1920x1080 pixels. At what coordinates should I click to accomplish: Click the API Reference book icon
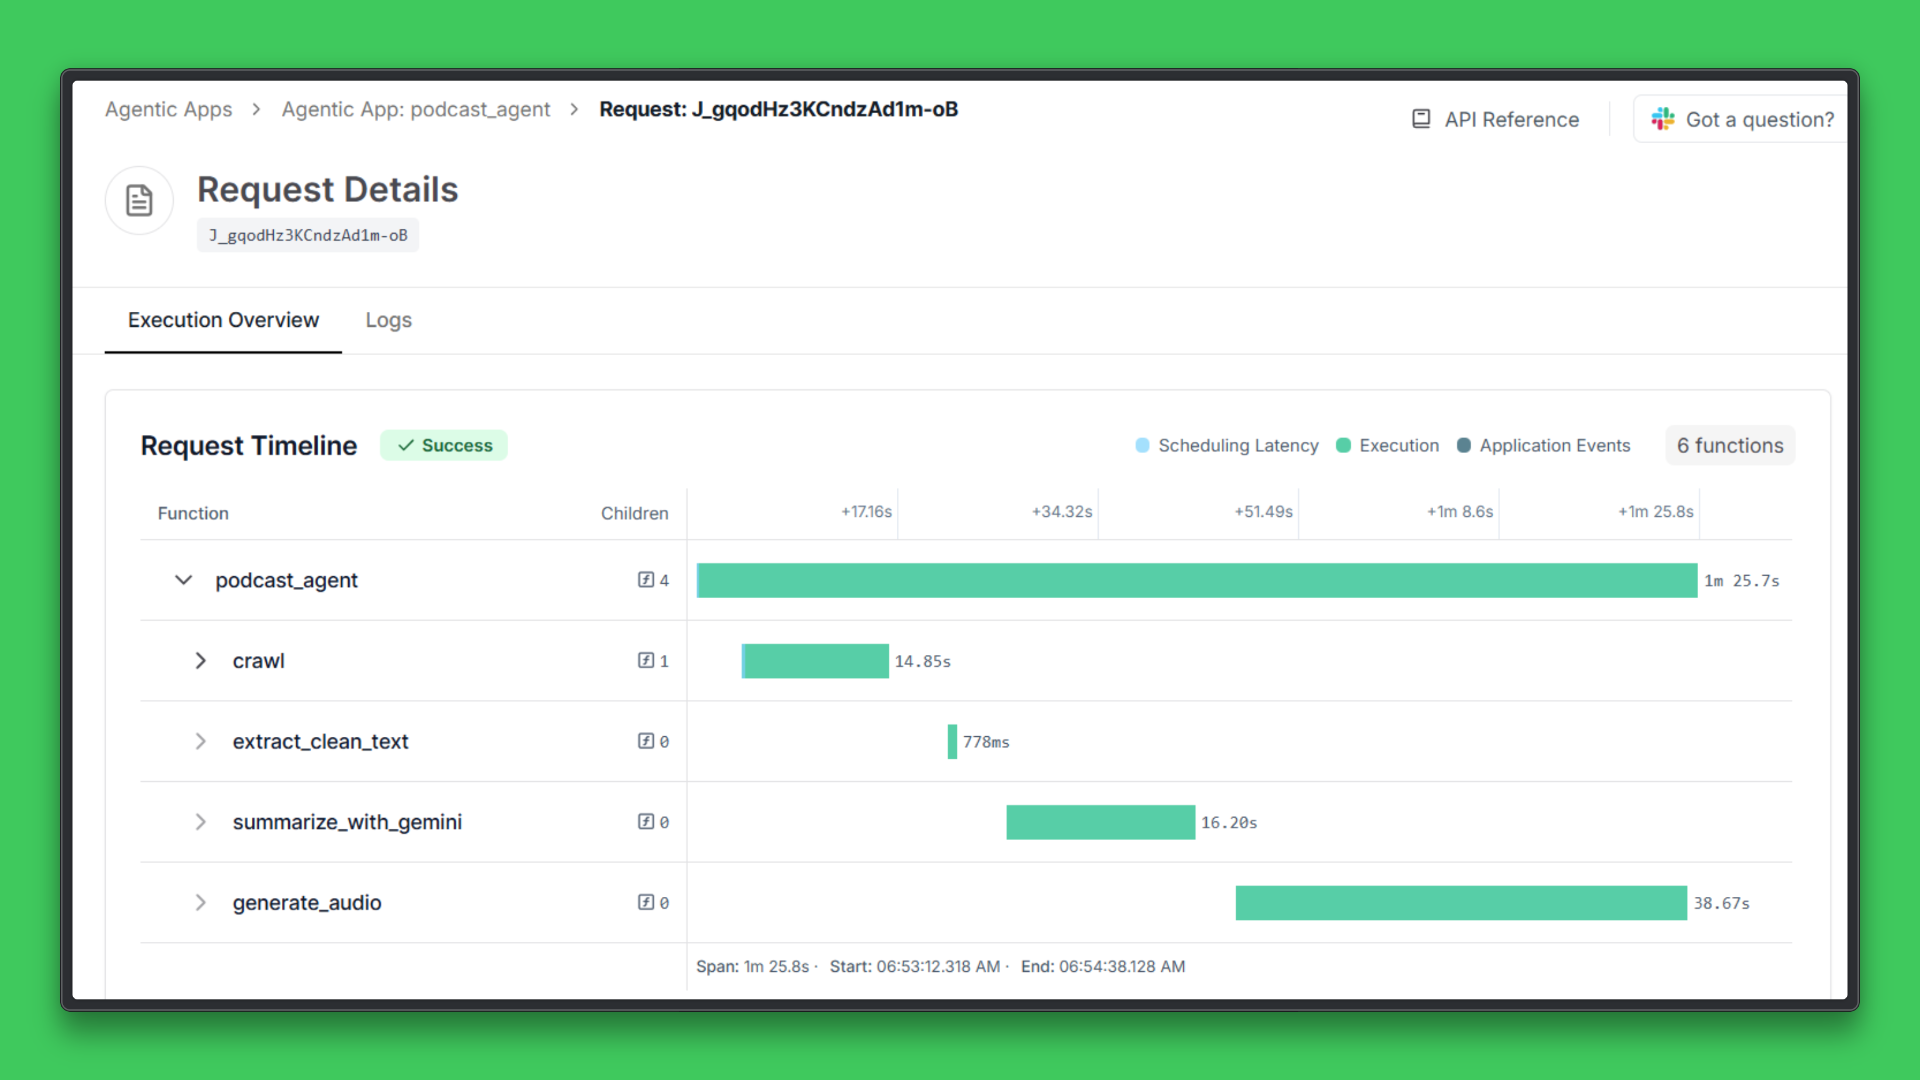1421,119
